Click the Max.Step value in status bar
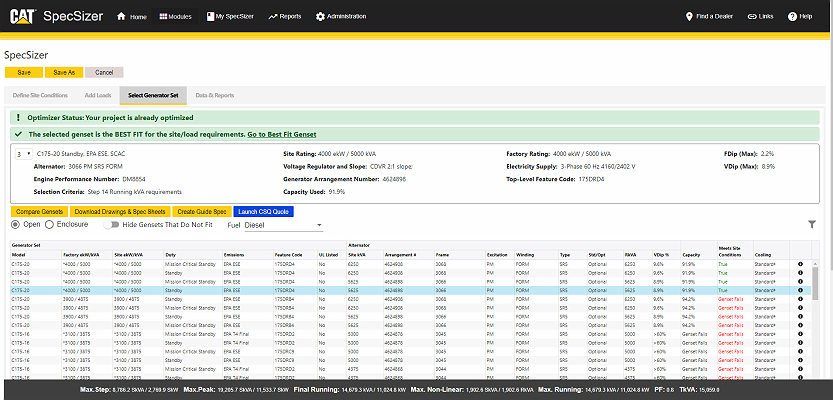Screen dimensions: 833x400 click(130, 390)
